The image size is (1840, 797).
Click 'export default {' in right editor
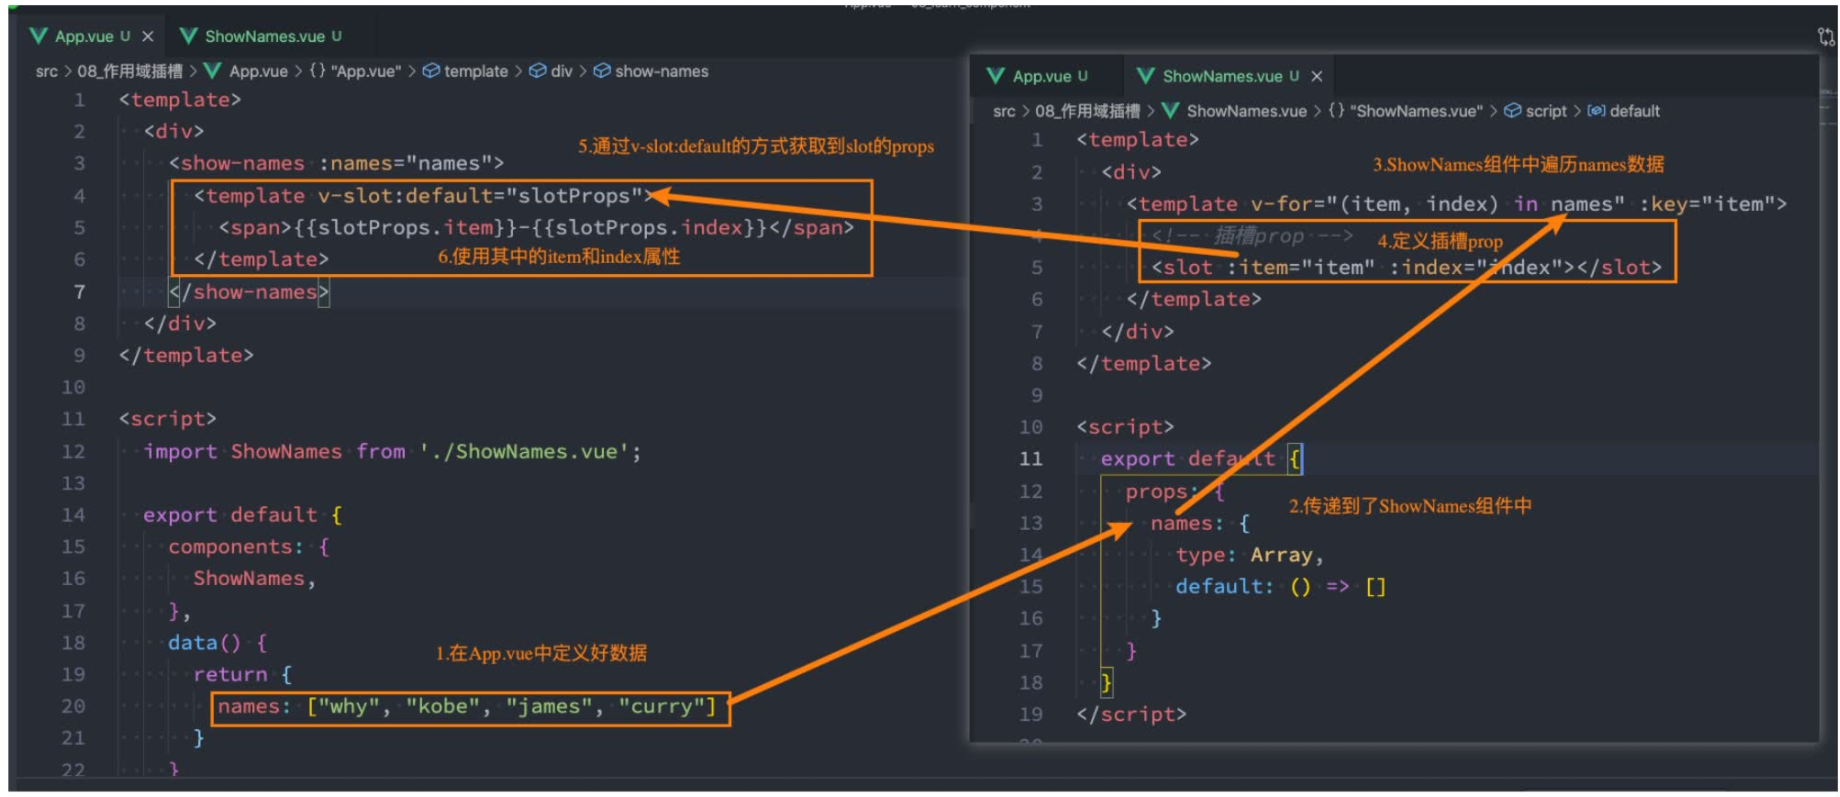(1201, 459)
